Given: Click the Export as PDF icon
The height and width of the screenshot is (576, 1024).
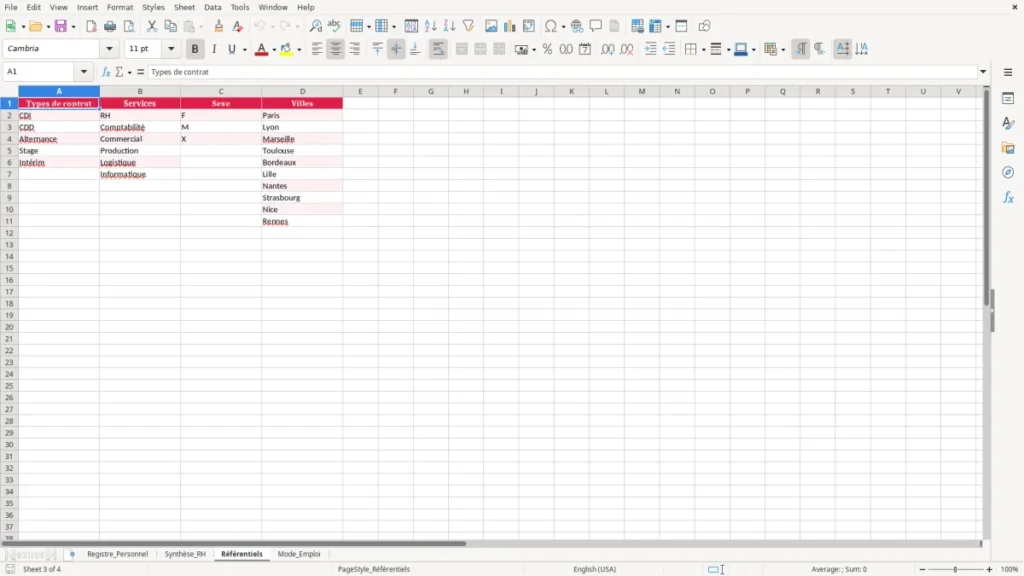Looking at the screenshot, I should click(91, 26).
